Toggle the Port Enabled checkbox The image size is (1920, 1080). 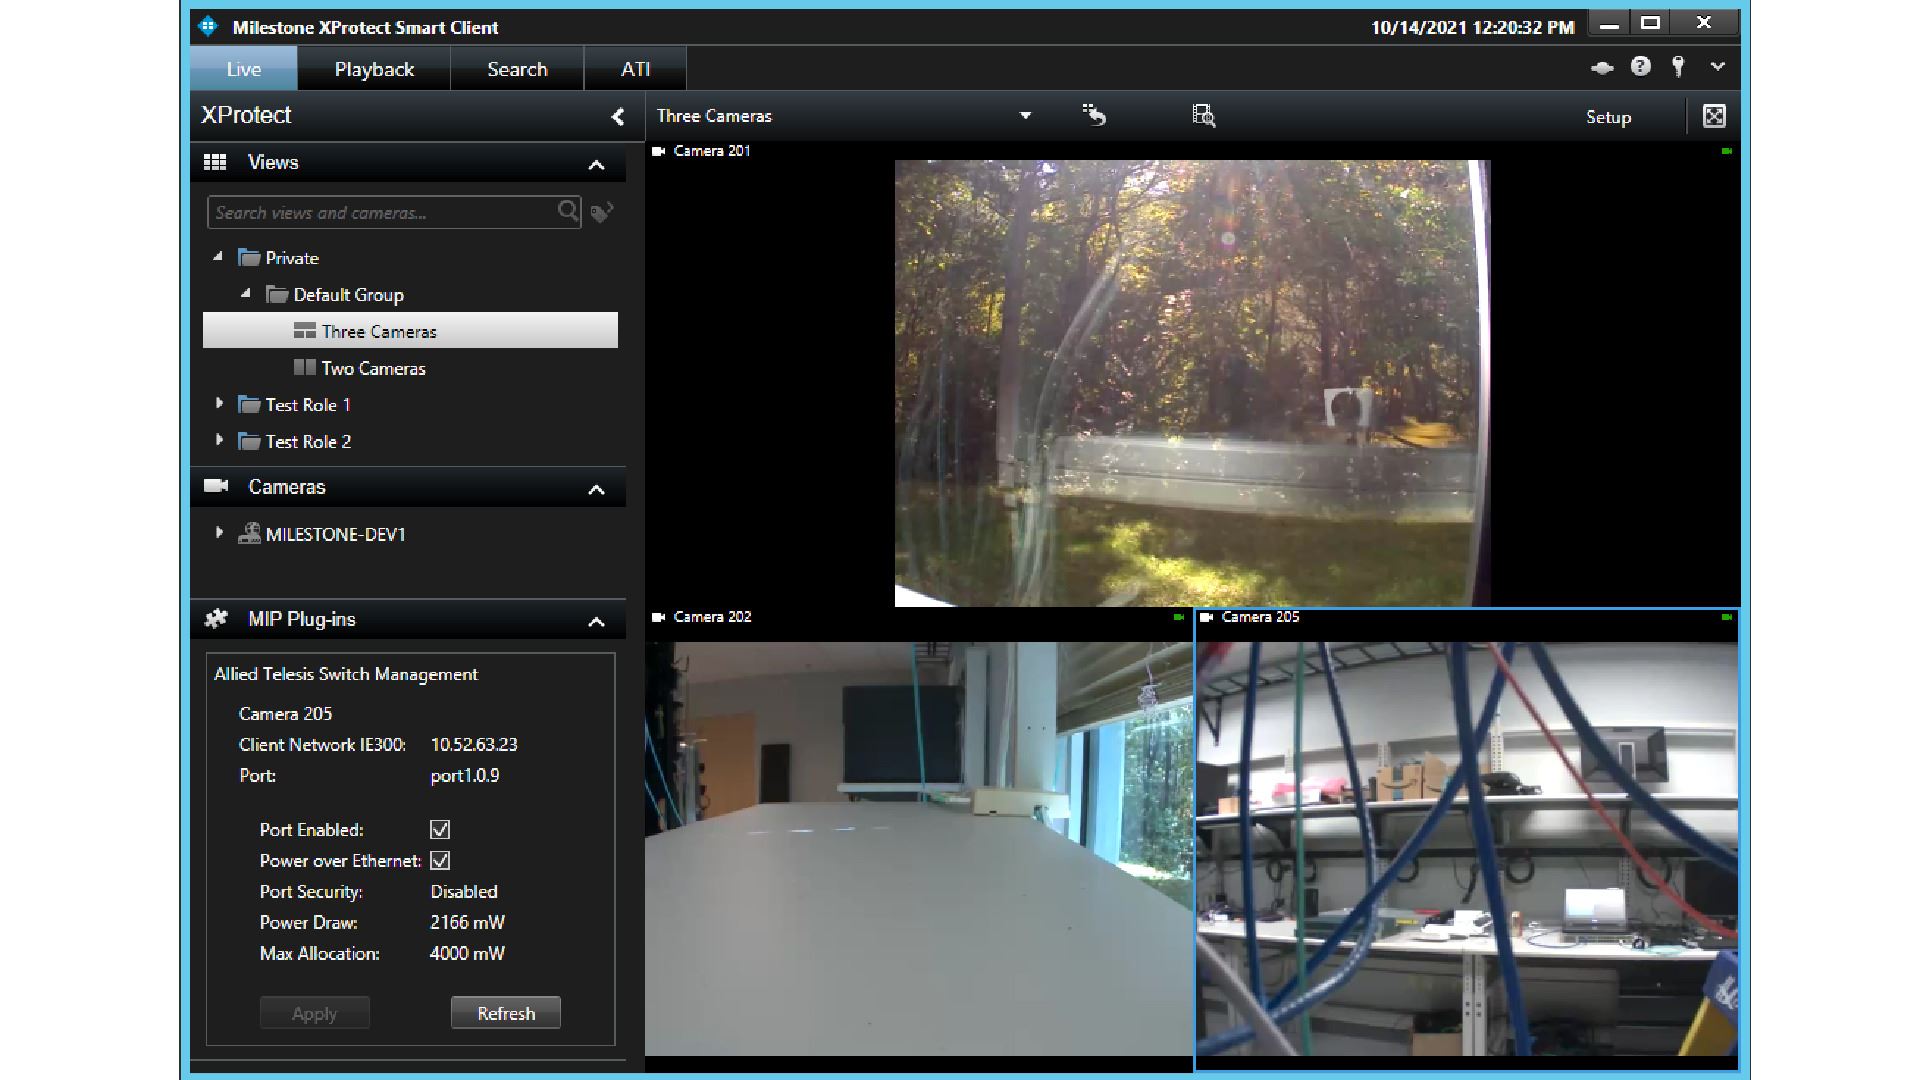point(440,829)
